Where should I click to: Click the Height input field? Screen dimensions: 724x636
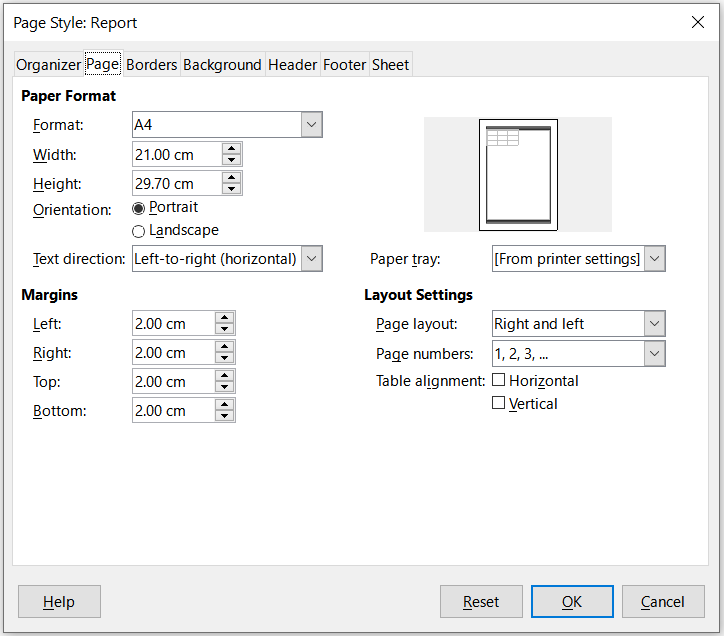coord(177,183)
